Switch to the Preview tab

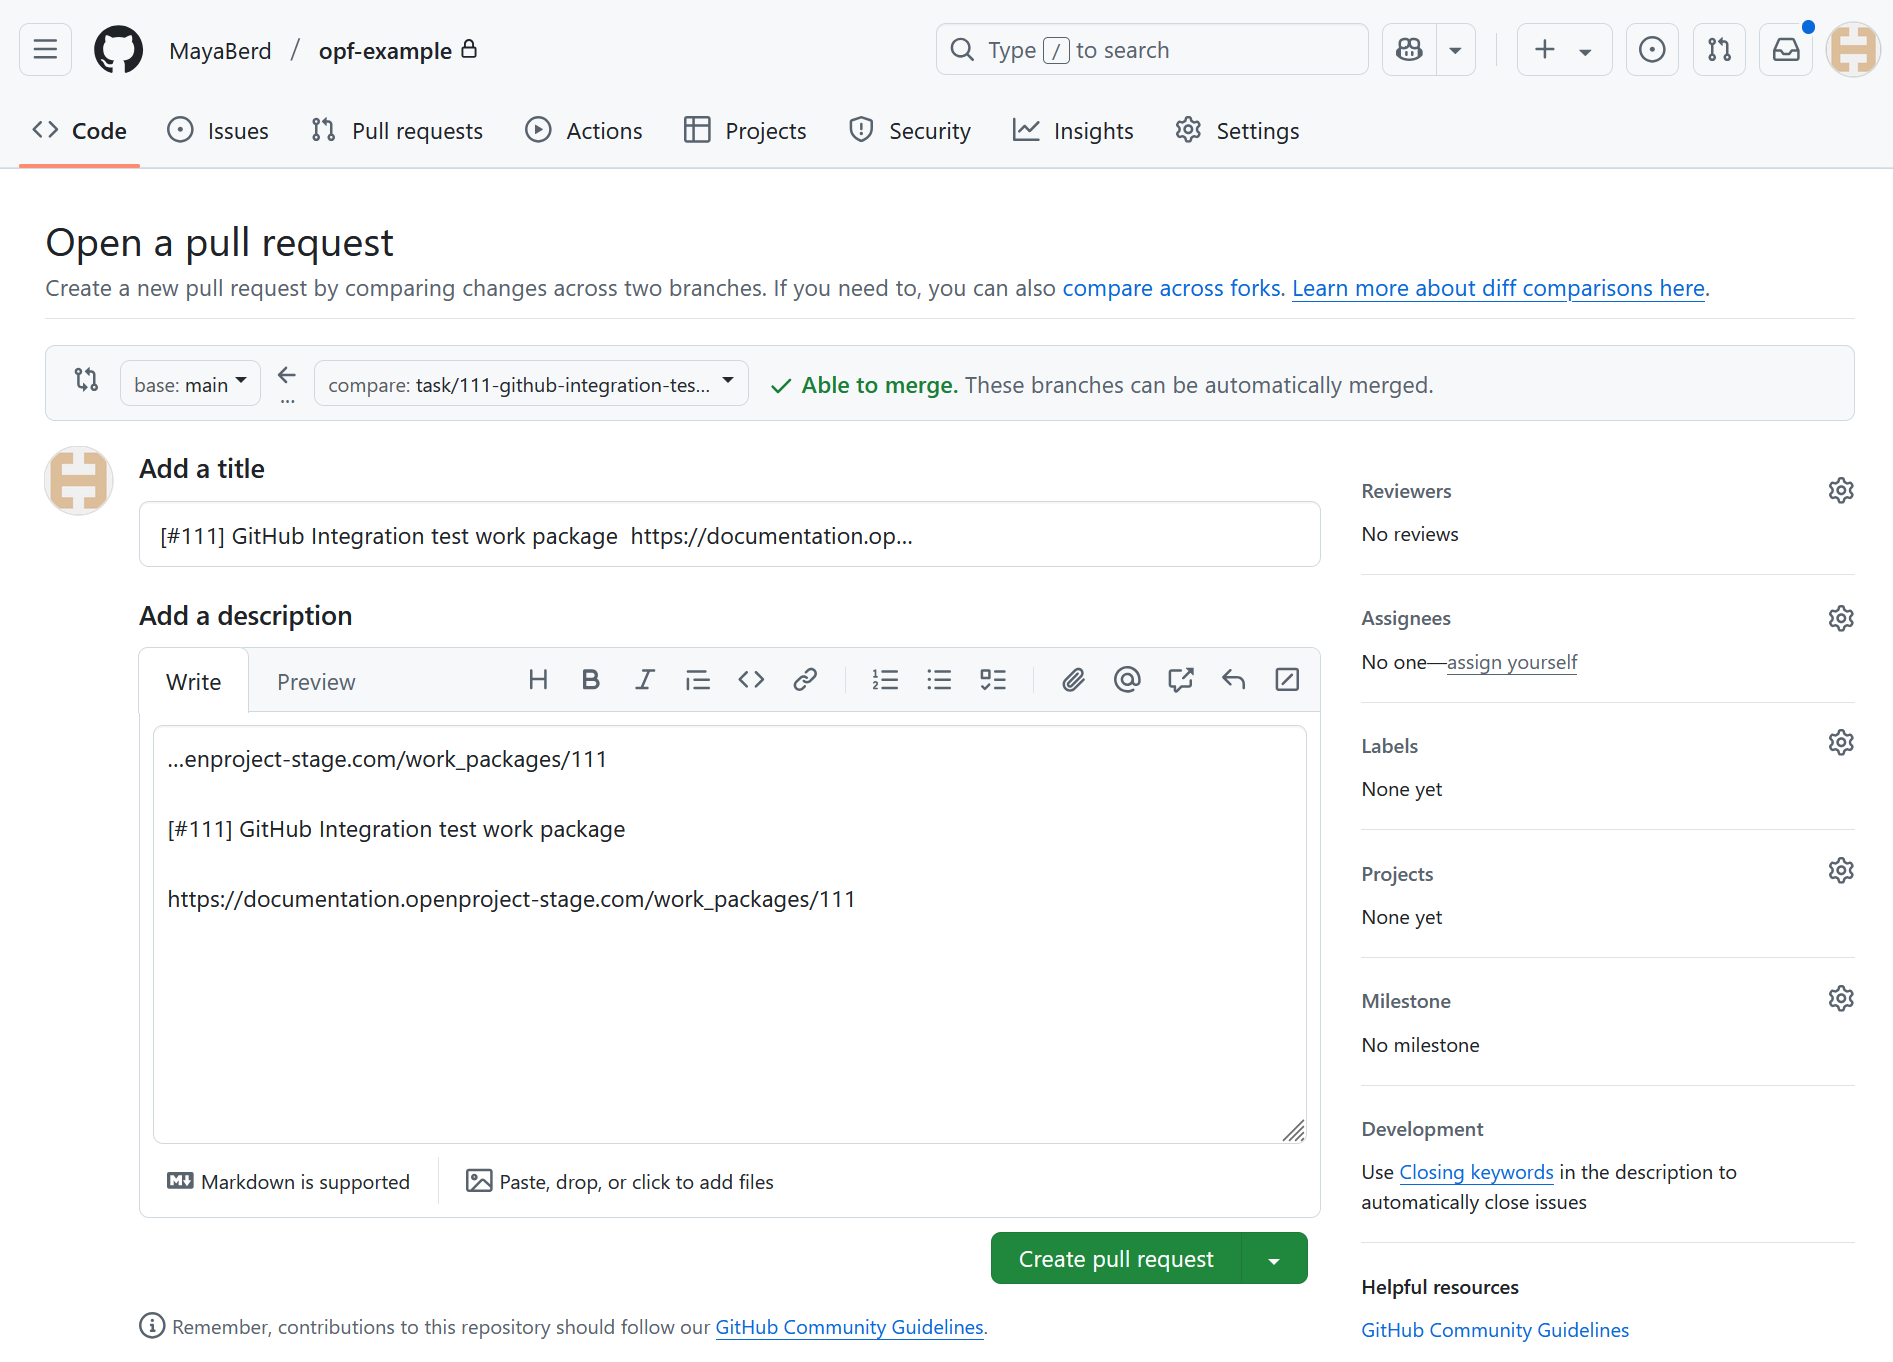point(316,681)
